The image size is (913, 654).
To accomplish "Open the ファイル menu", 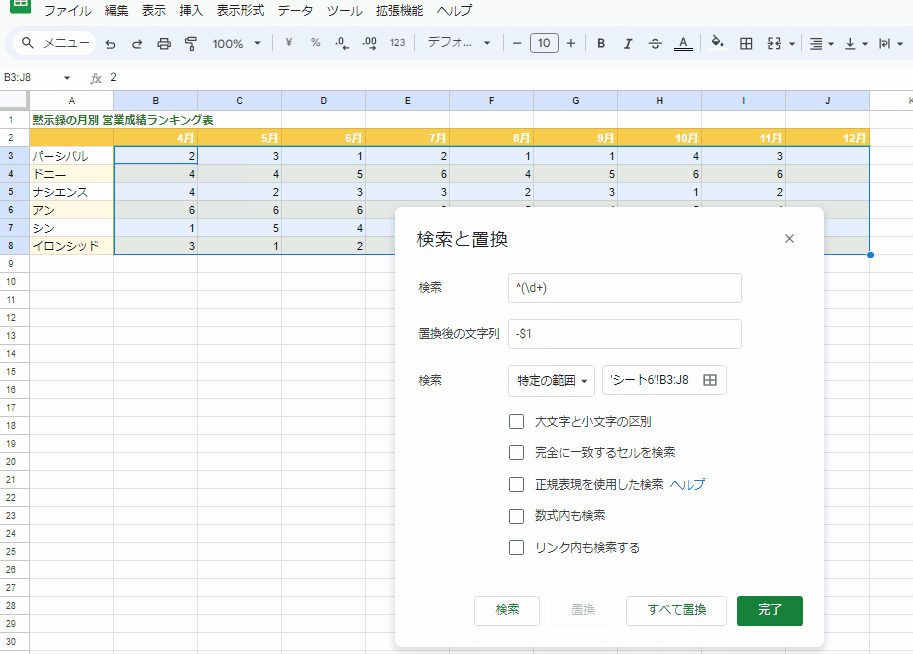I will pyautogui.click(x=68, y=10).
